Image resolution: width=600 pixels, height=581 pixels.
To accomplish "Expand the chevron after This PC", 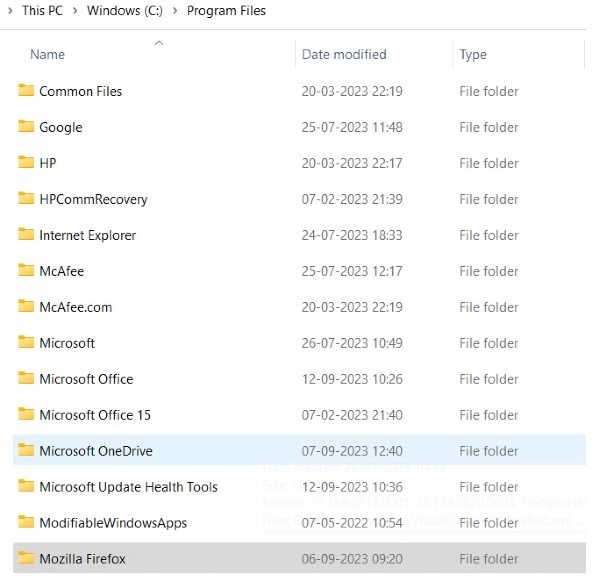I will coord(75,11).
